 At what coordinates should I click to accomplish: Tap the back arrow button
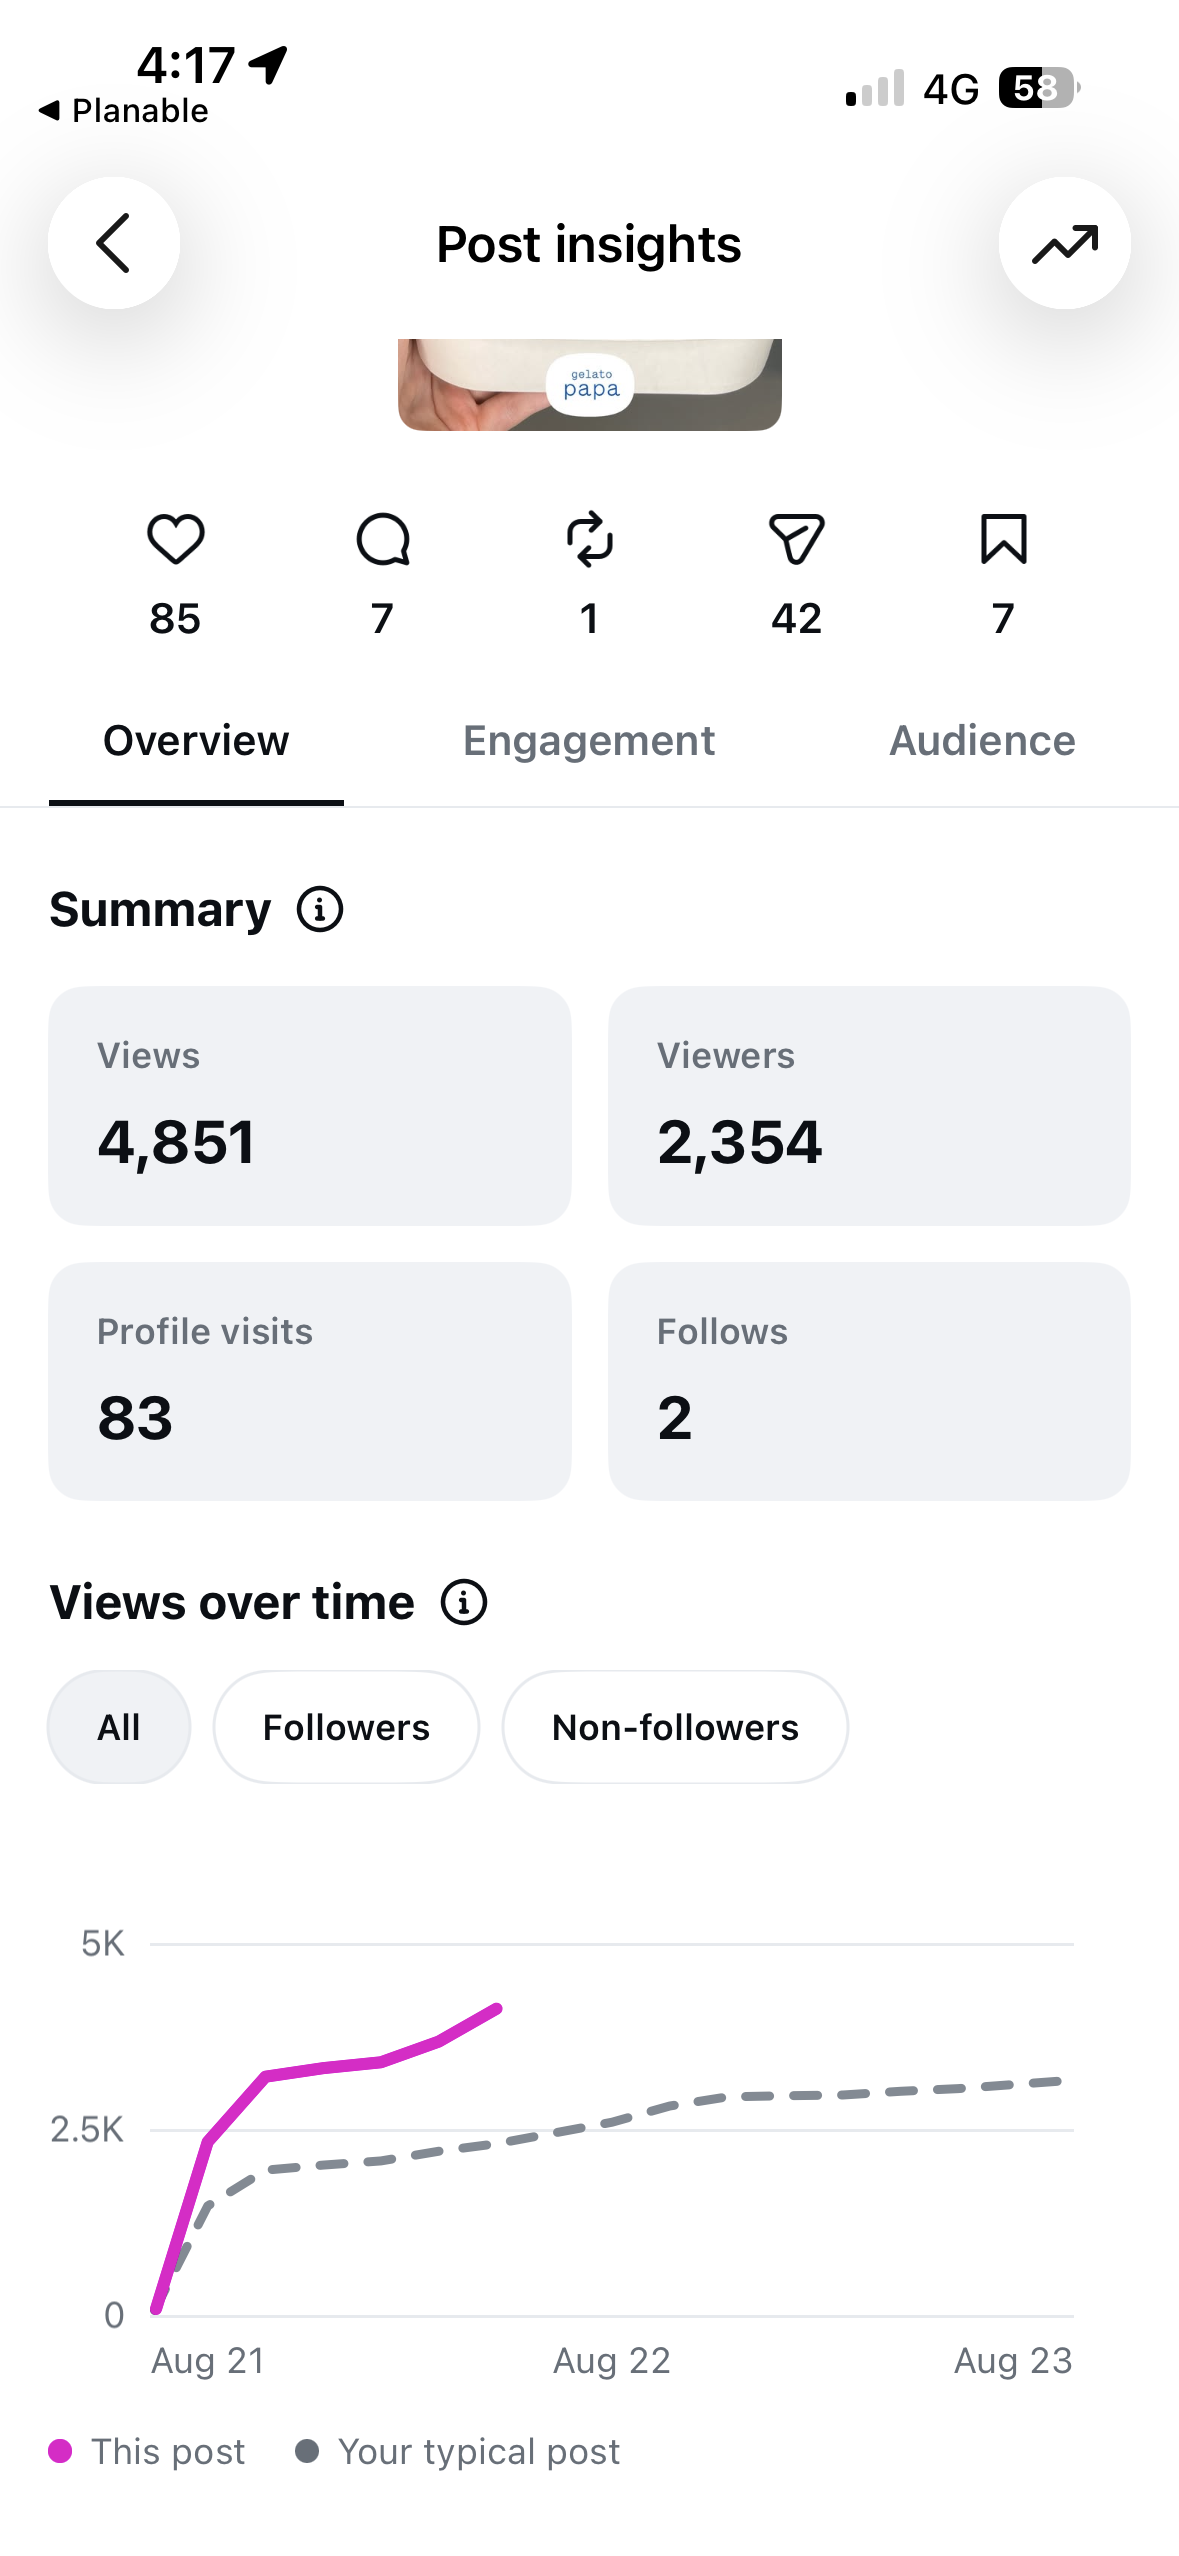click(x=114, y=243)
